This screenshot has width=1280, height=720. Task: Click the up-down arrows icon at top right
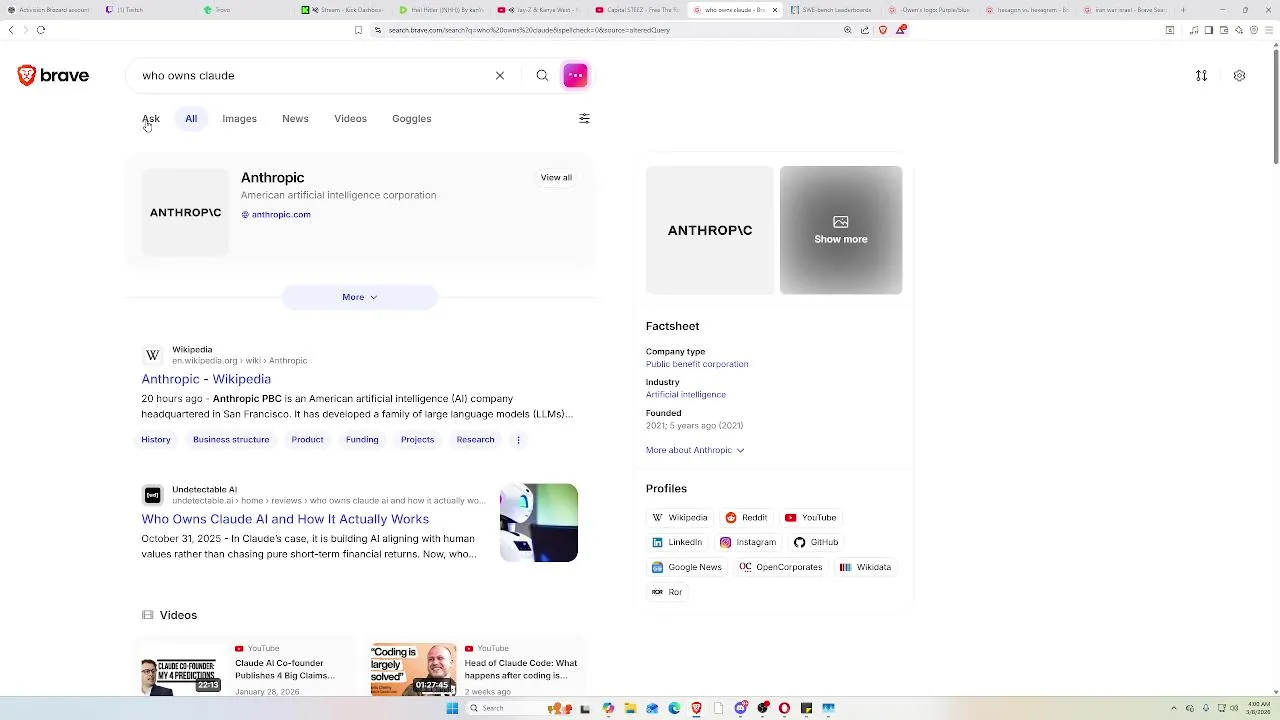(x=1201, y=75)
